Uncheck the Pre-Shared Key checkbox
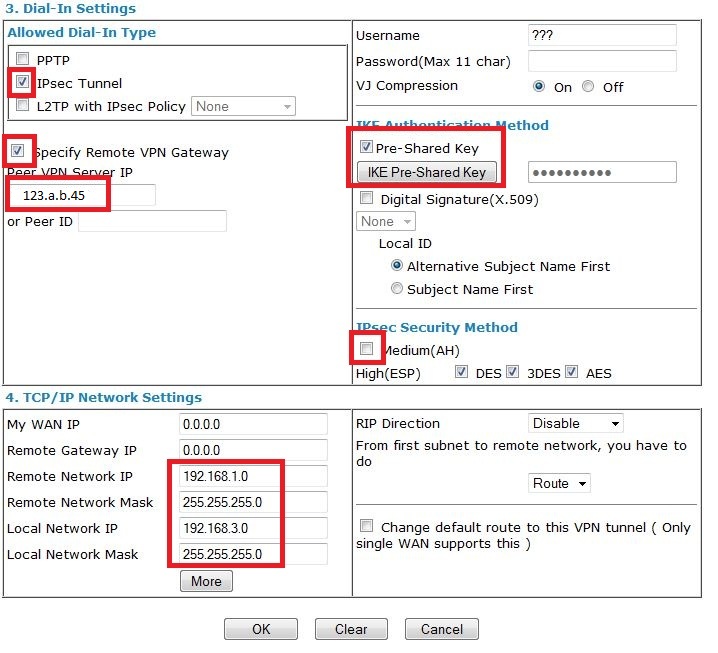718x653 pixels. click(x=366, y=148)
